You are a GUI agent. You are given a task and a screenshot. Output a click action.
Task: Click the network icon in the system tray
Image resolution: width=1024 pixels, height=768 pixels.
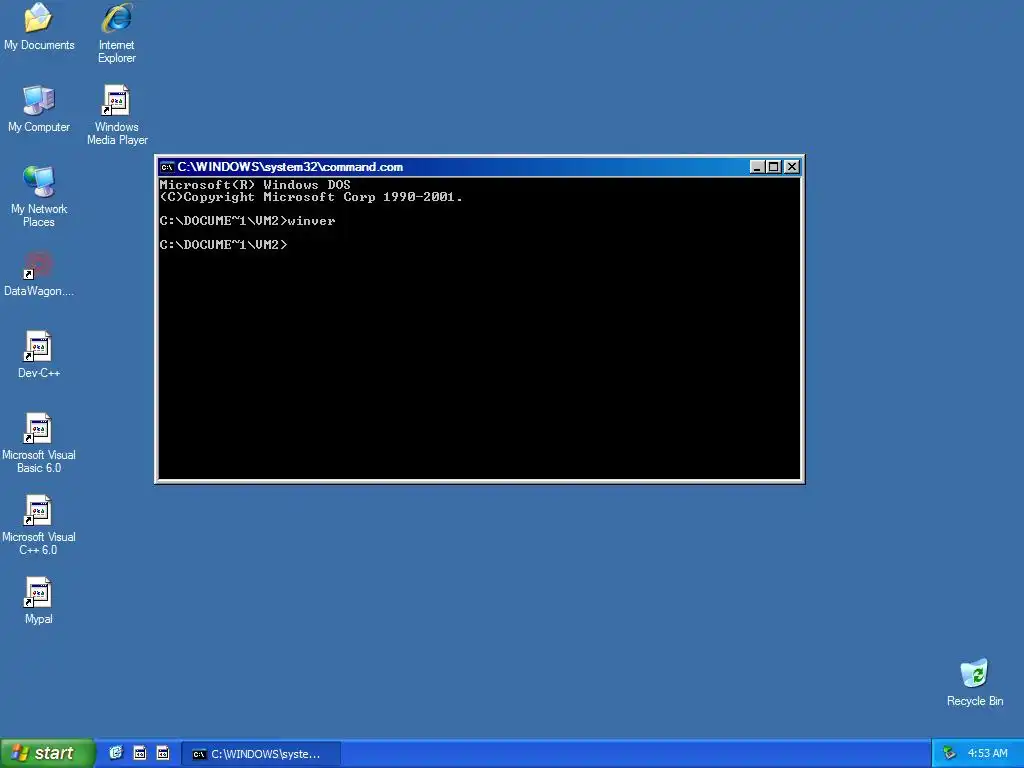click(x=949, y=754)
